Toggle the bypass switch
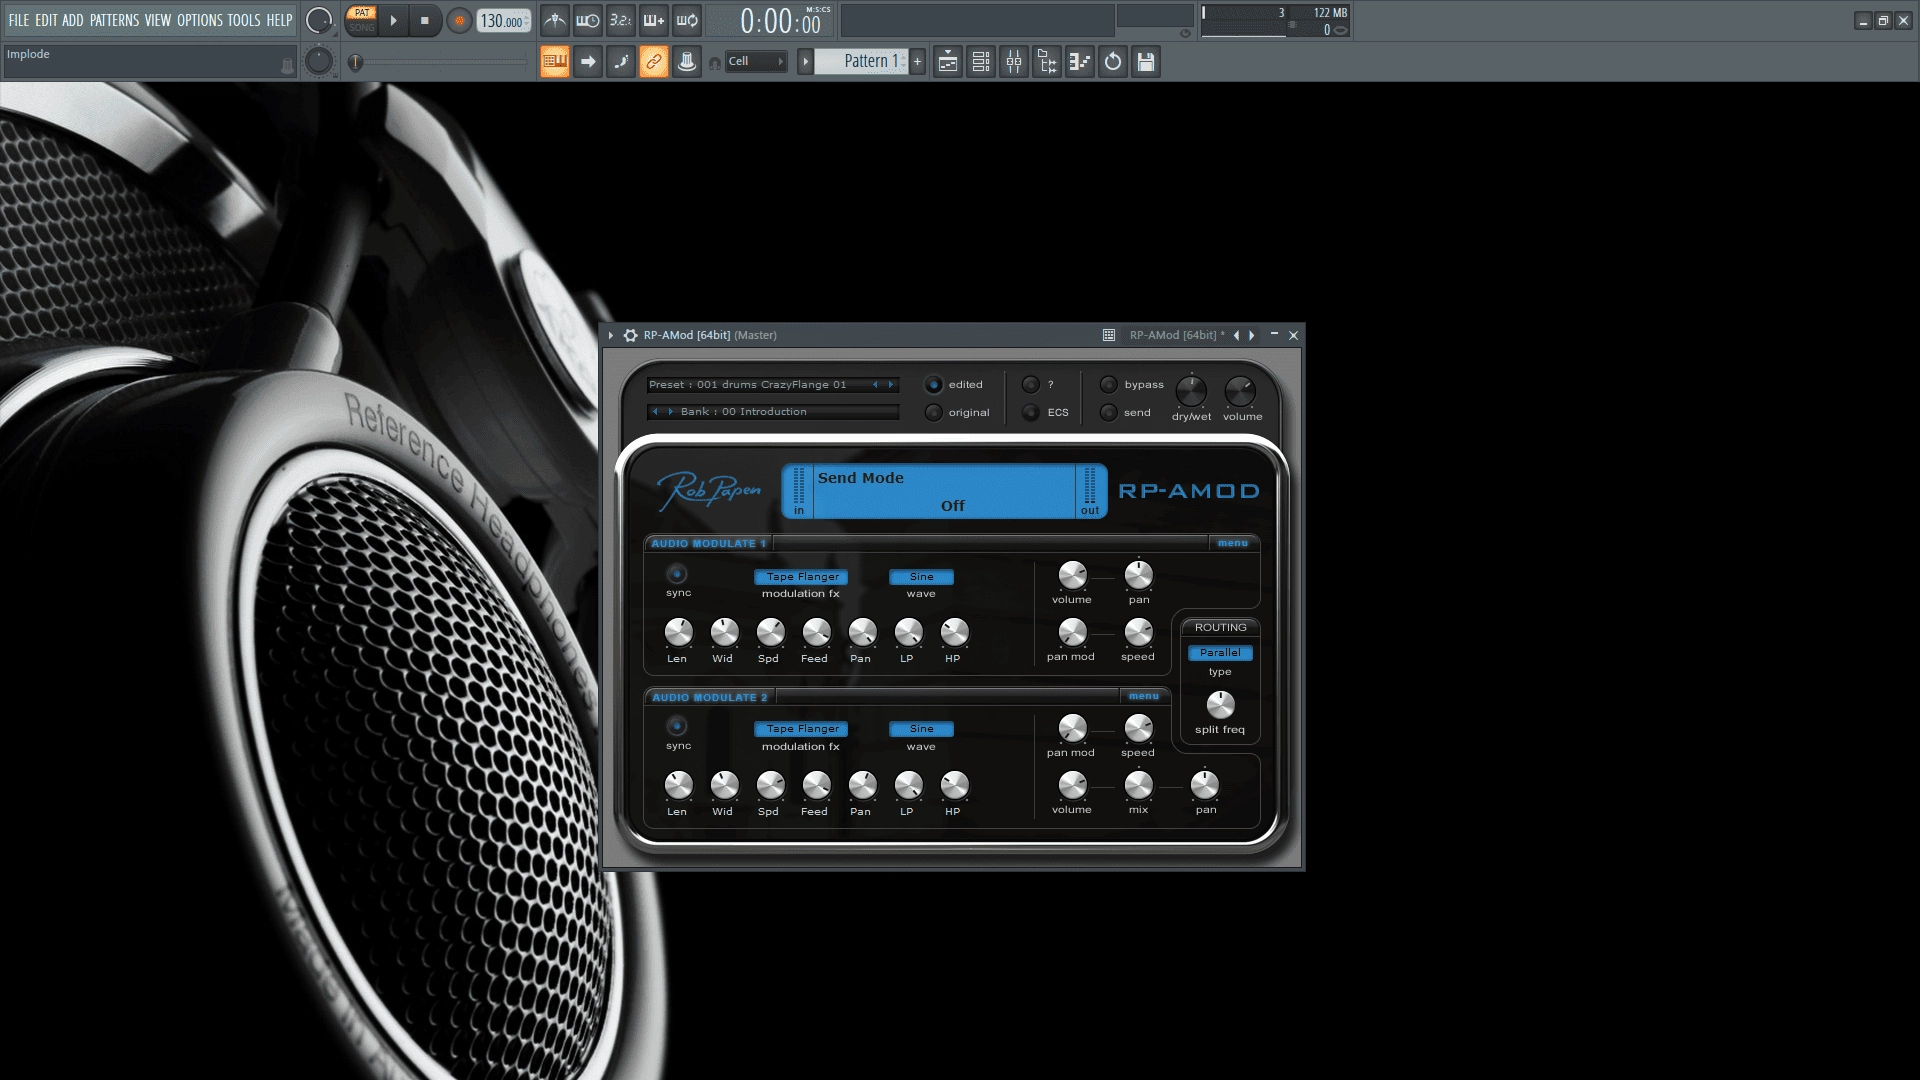This screenshot has height=1080, width=1920. (x=1108, y=385)
